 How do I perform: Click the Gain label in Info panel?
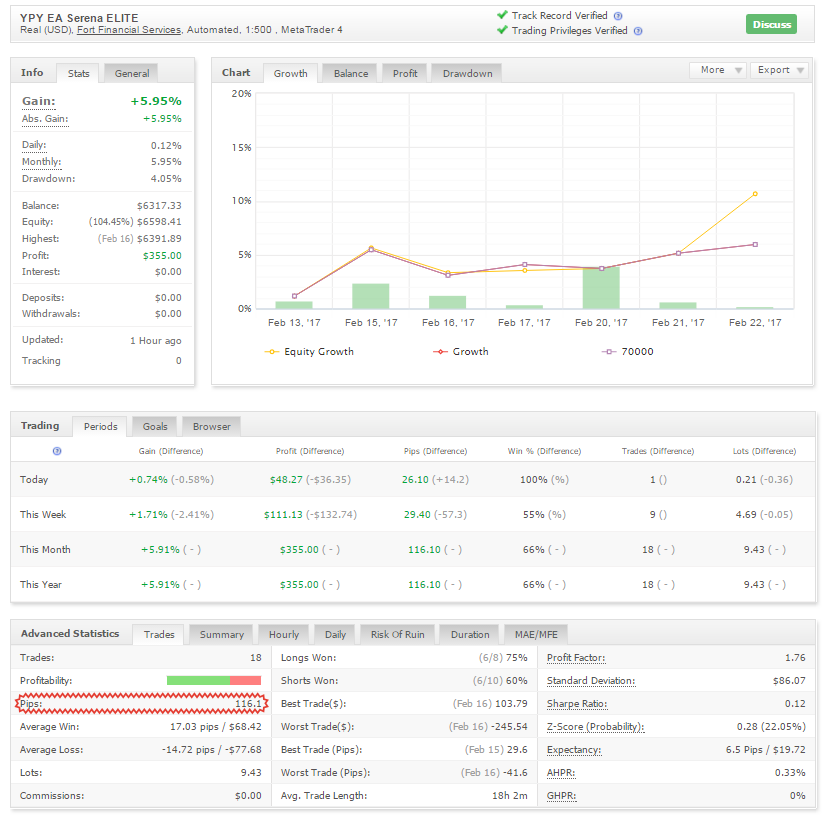(x=38, y=101)
